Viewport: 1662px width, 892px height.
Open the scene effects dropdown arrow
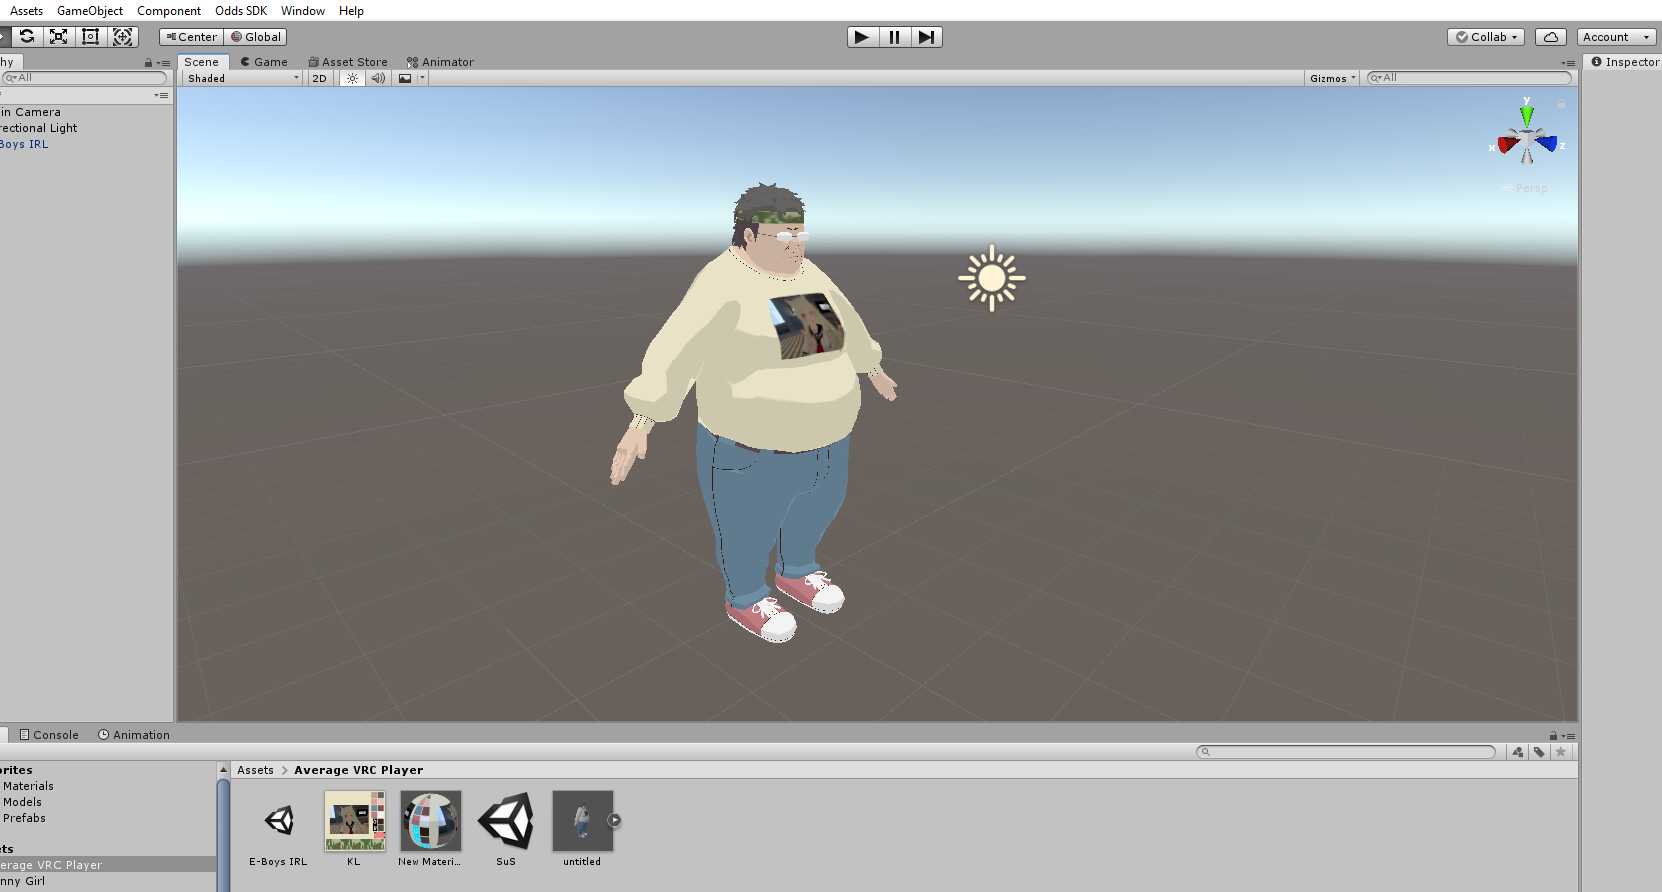(x=422, y=78)
